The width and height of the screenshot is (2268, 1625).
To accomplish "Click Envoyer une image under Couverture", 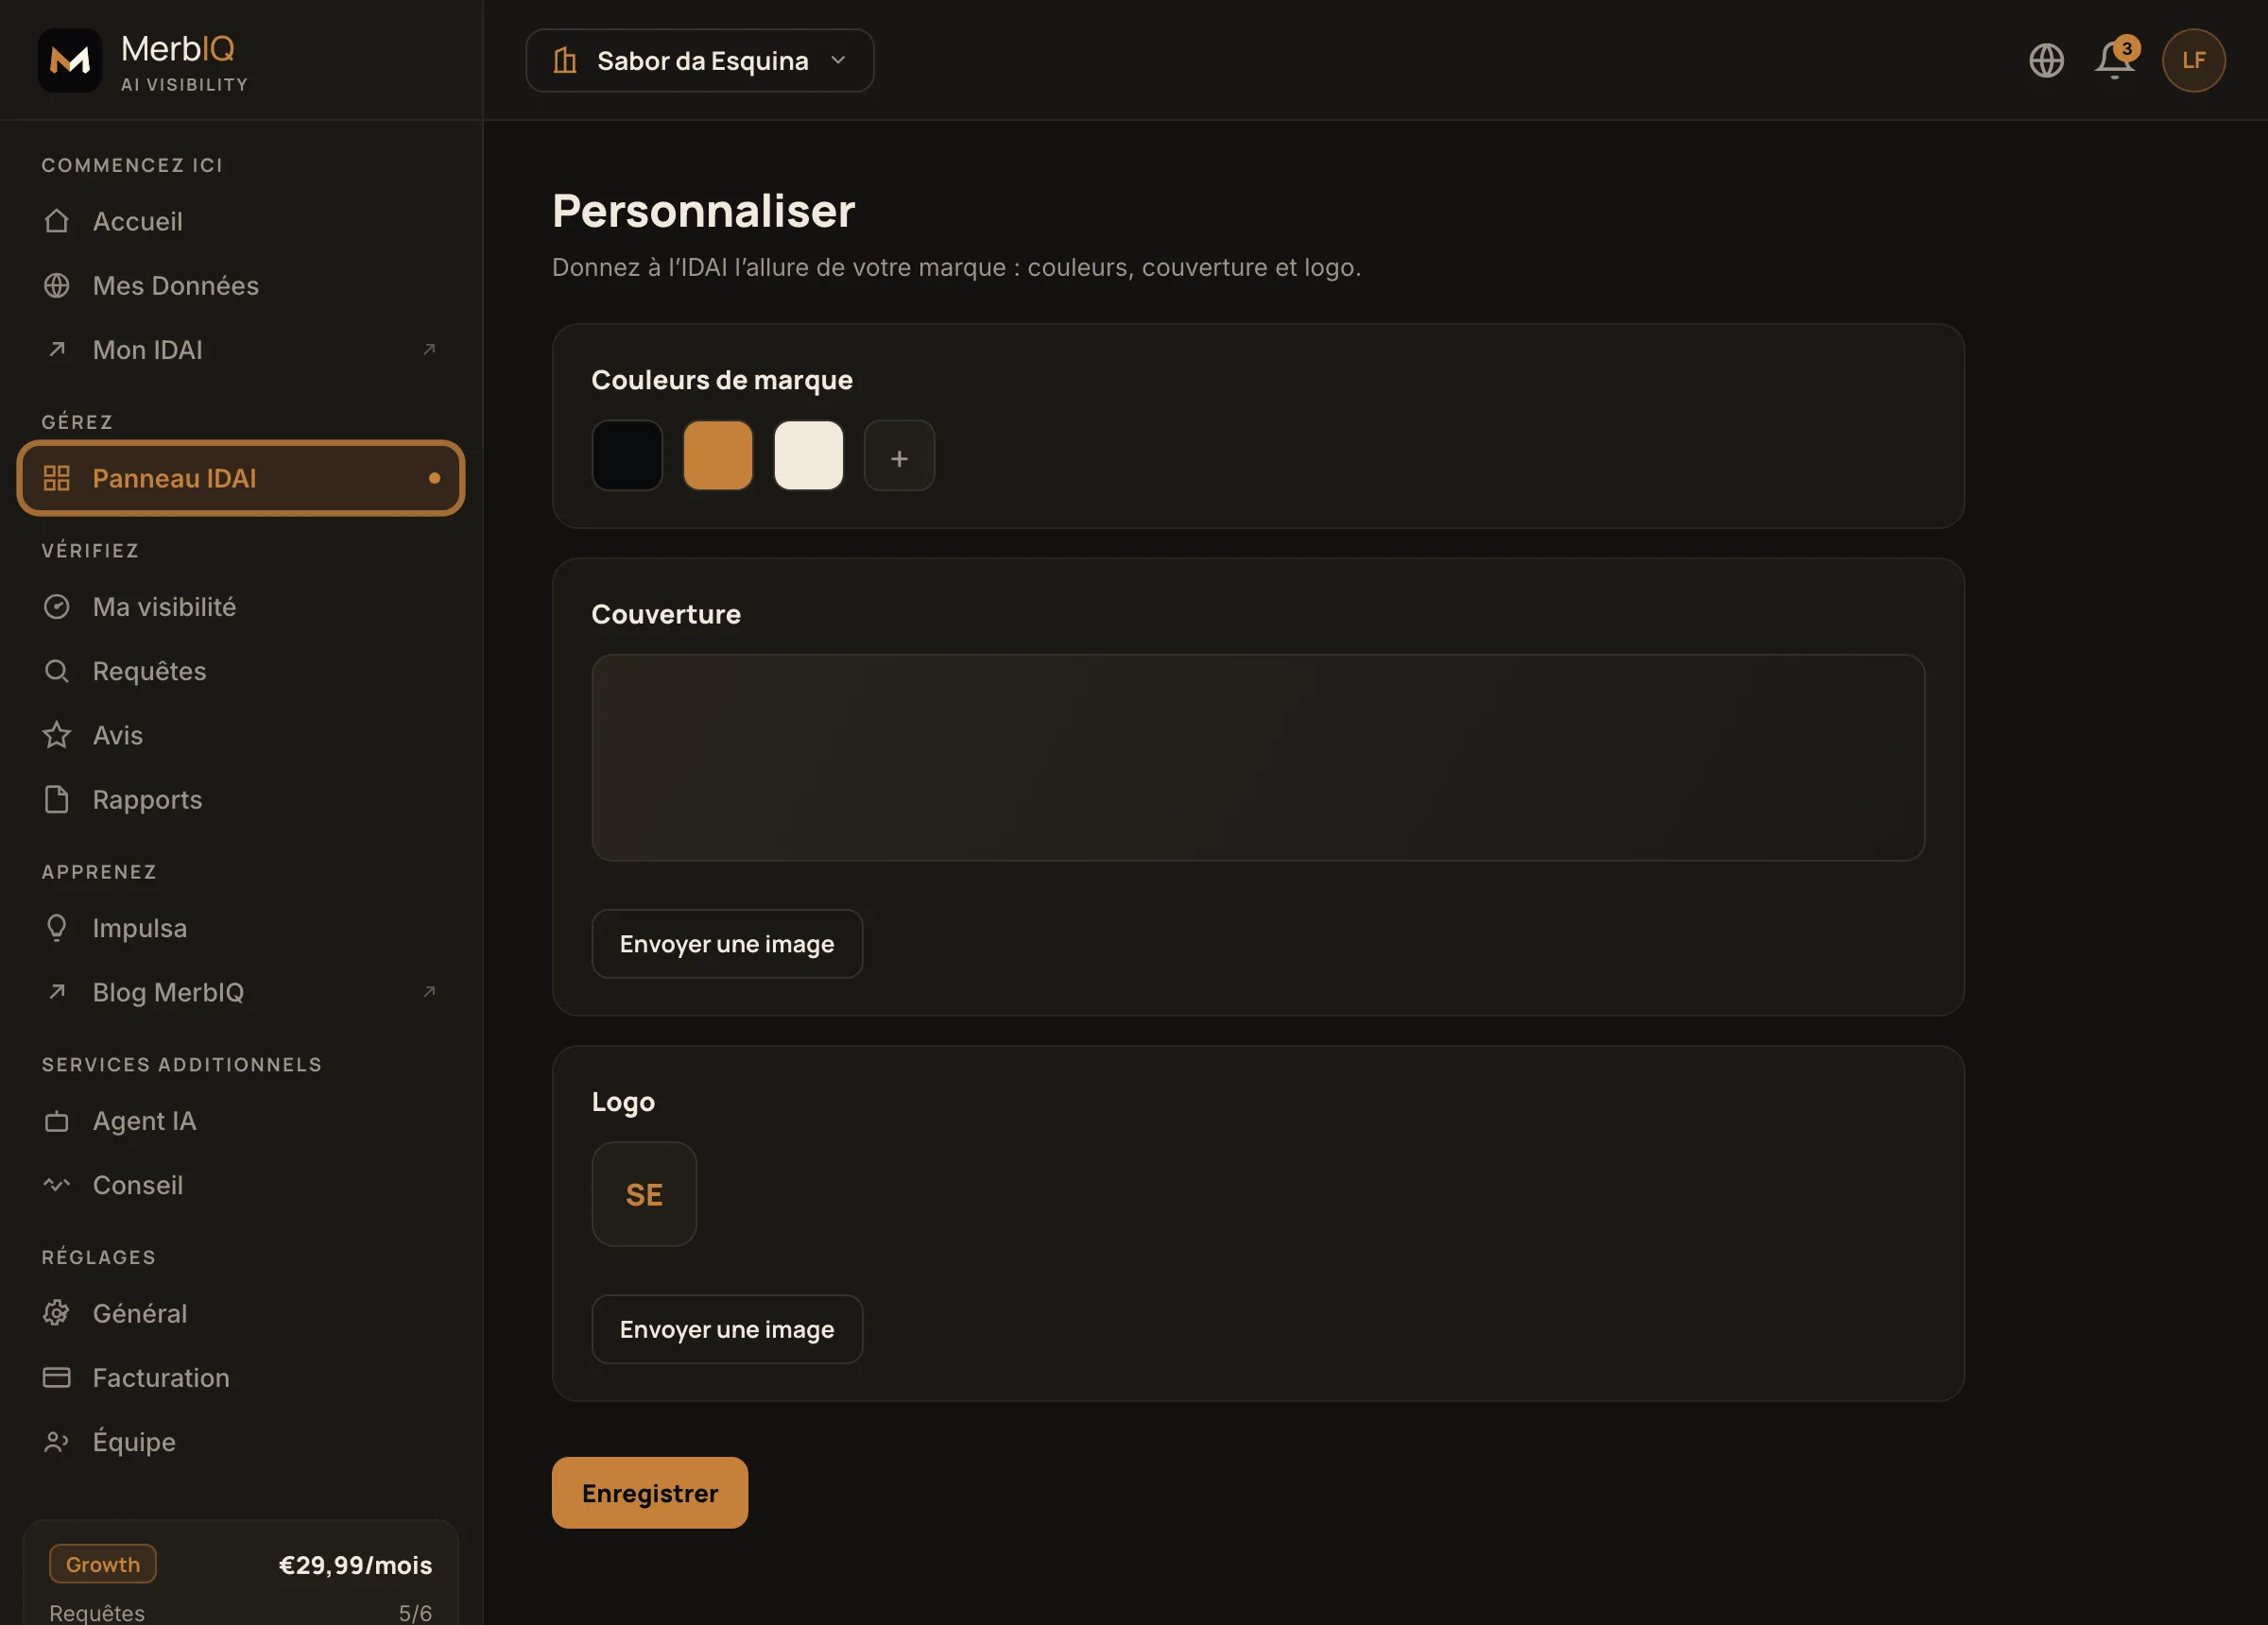I will tap(727, 943).
